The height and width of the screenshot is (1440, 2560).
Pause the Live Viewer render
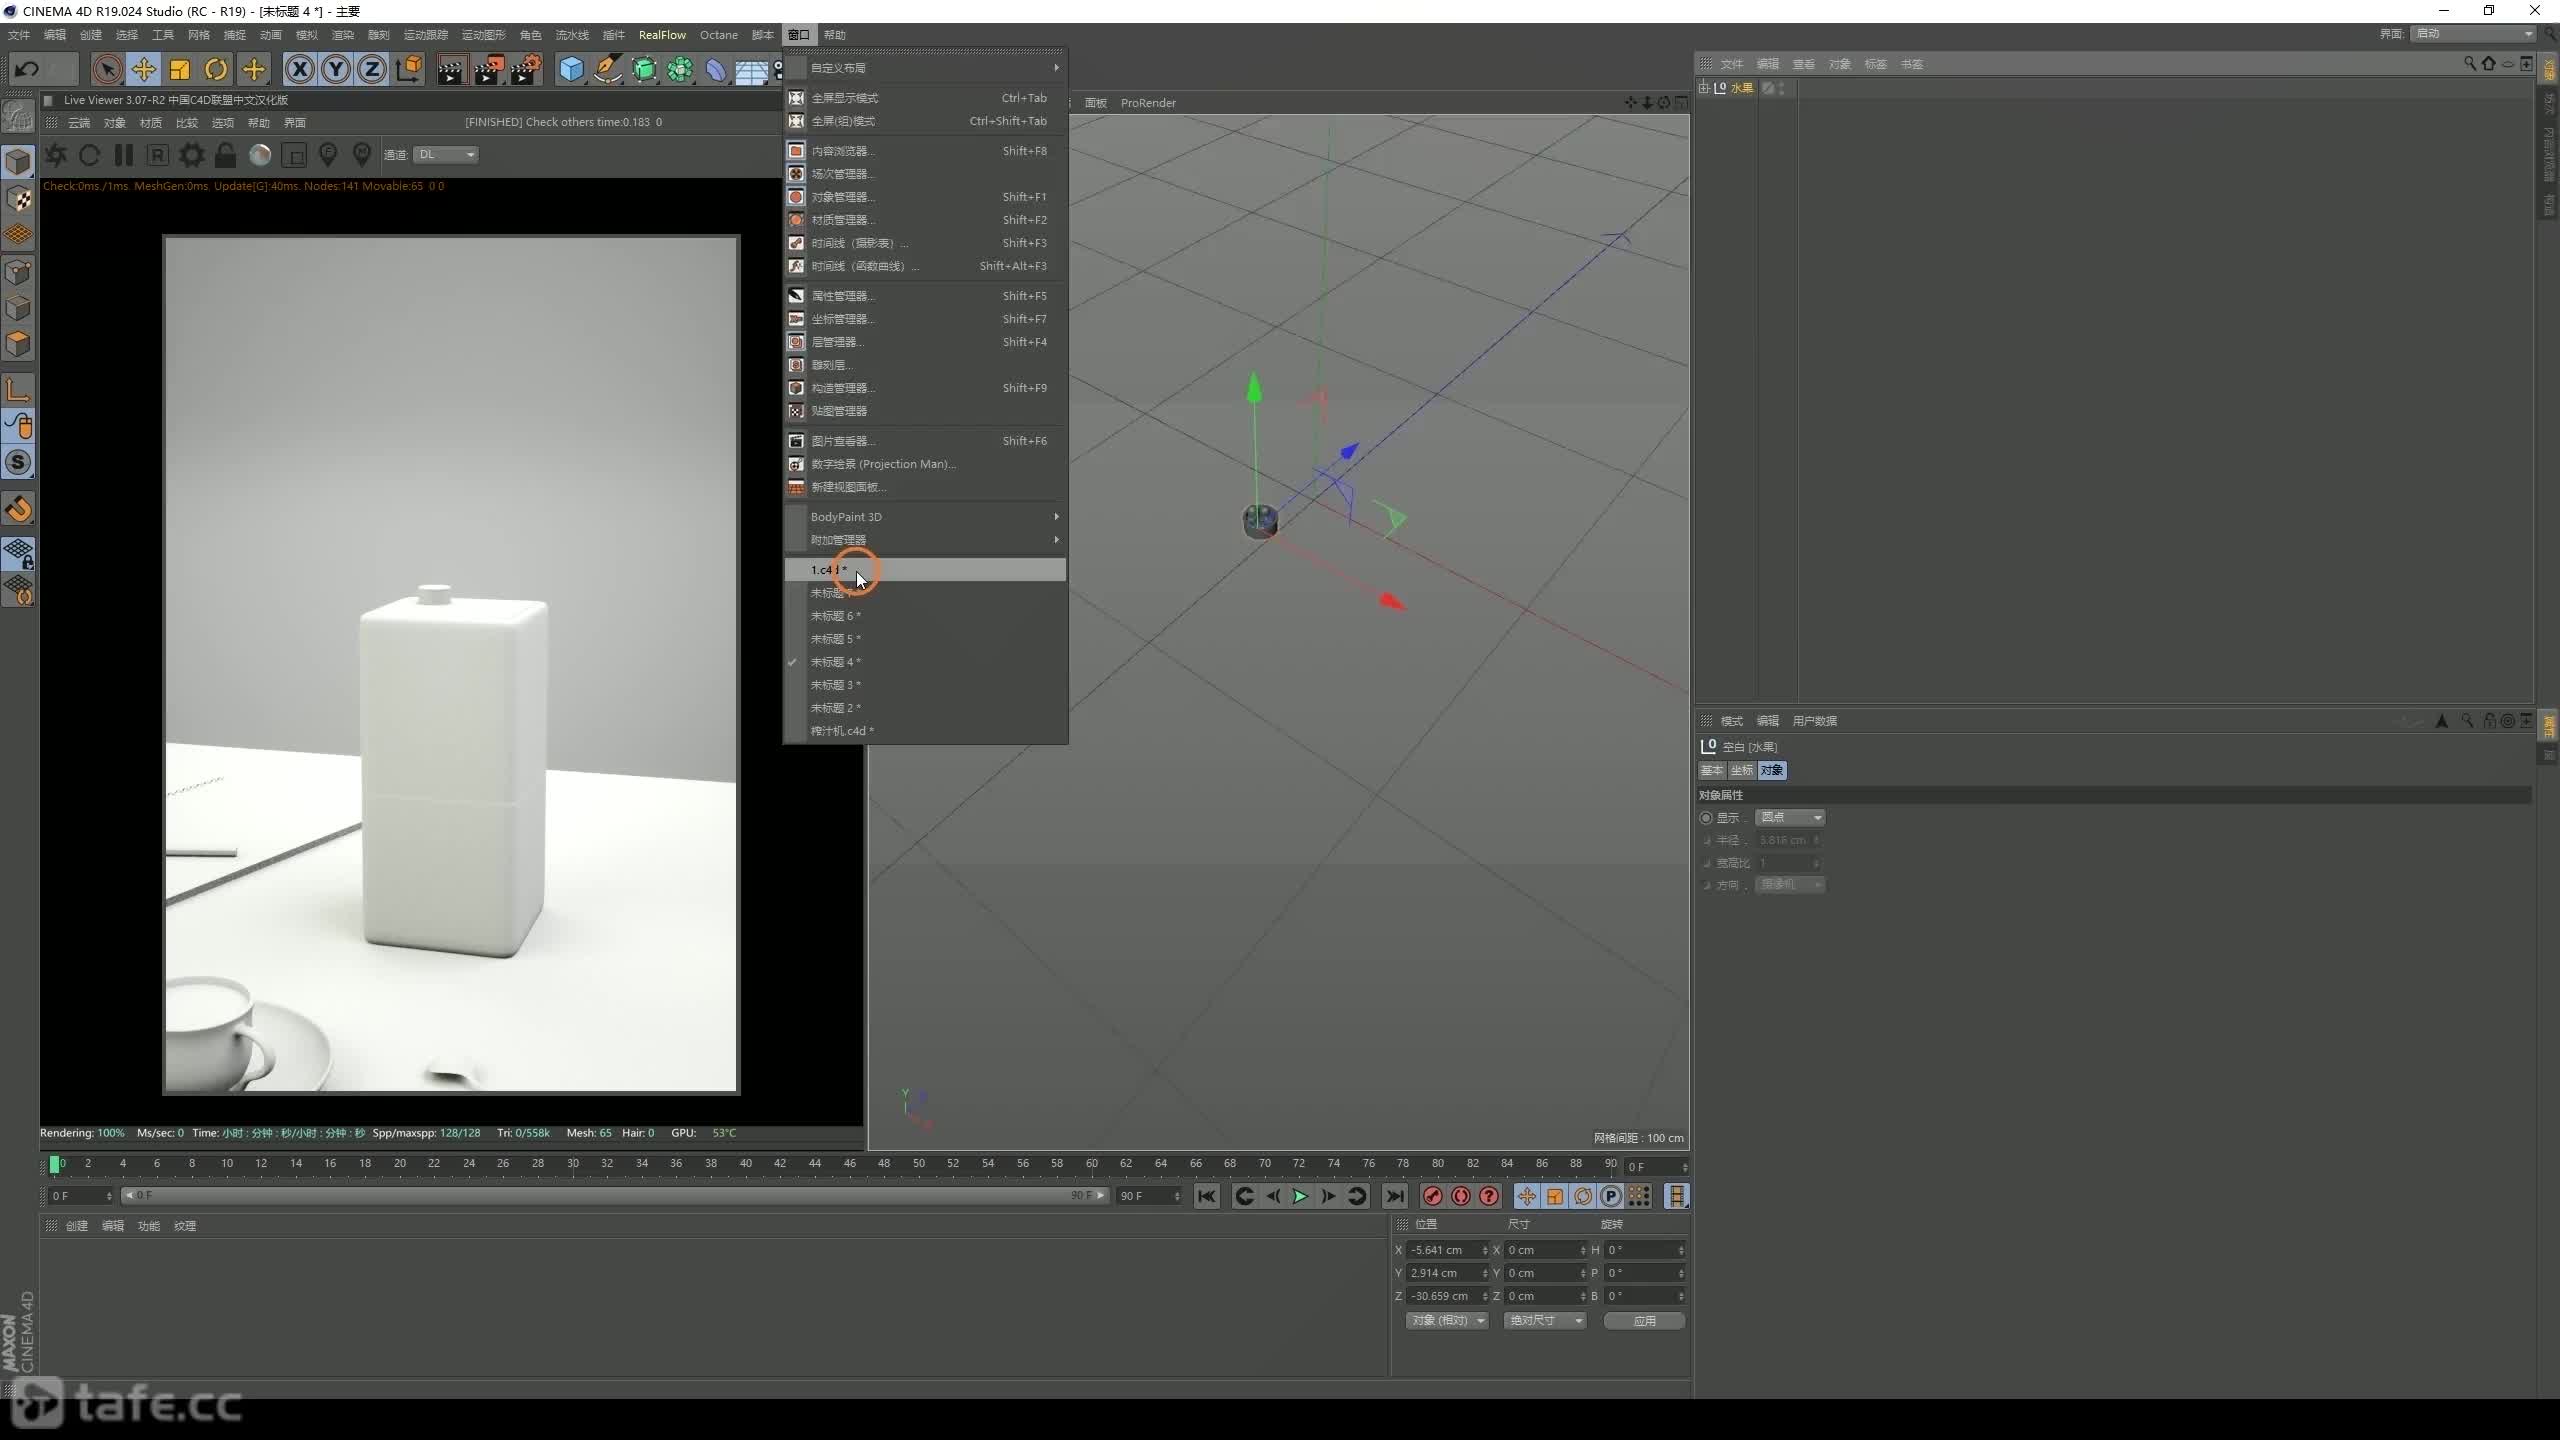[x=124, y=155]
